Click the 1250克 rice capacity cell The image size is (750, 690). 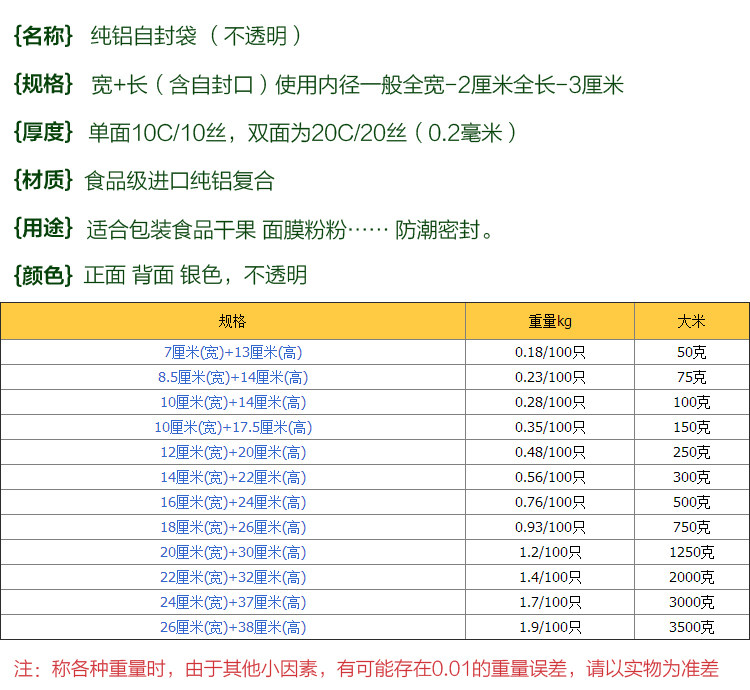click(692, 552)
